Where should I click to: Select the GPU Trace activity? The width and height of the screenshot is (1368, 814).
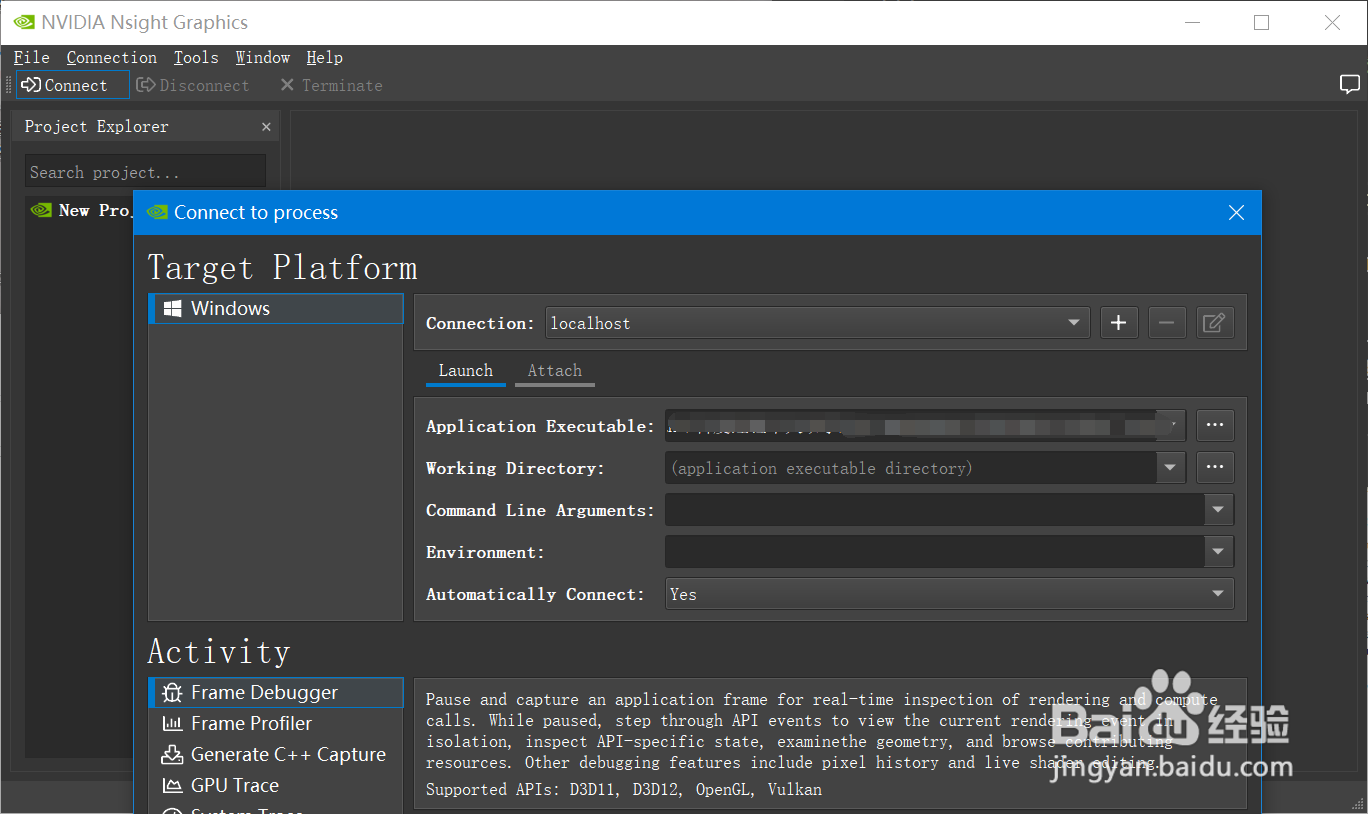tap(276, 785)
